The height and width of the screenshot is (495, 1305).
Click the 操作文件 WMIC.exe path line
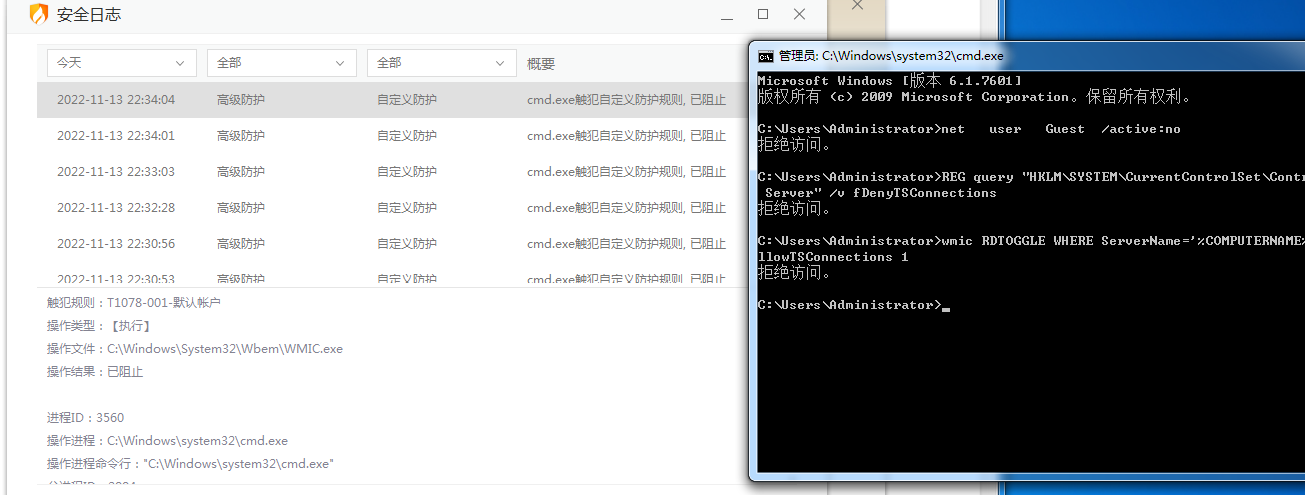pos(195,349)
